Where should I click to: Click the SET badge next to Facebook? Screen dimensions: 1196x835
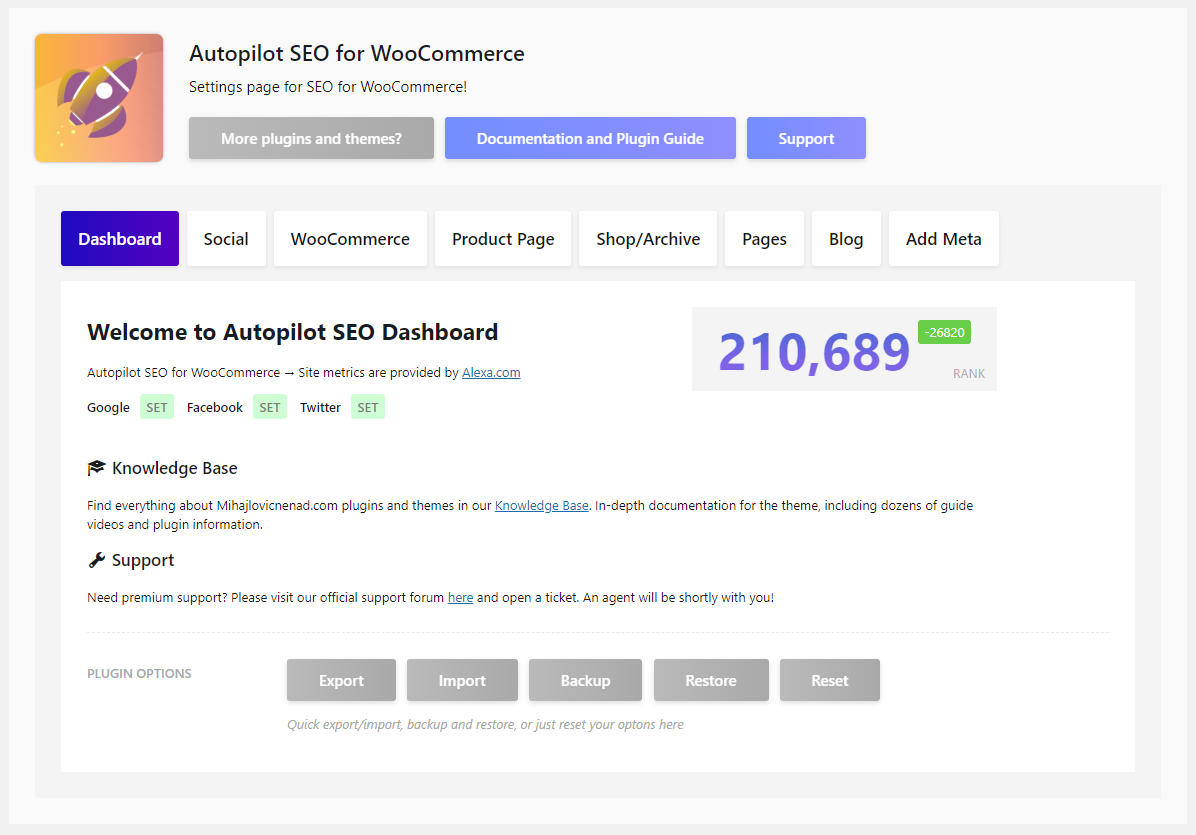pyautogui.click(x=269, y=407)
